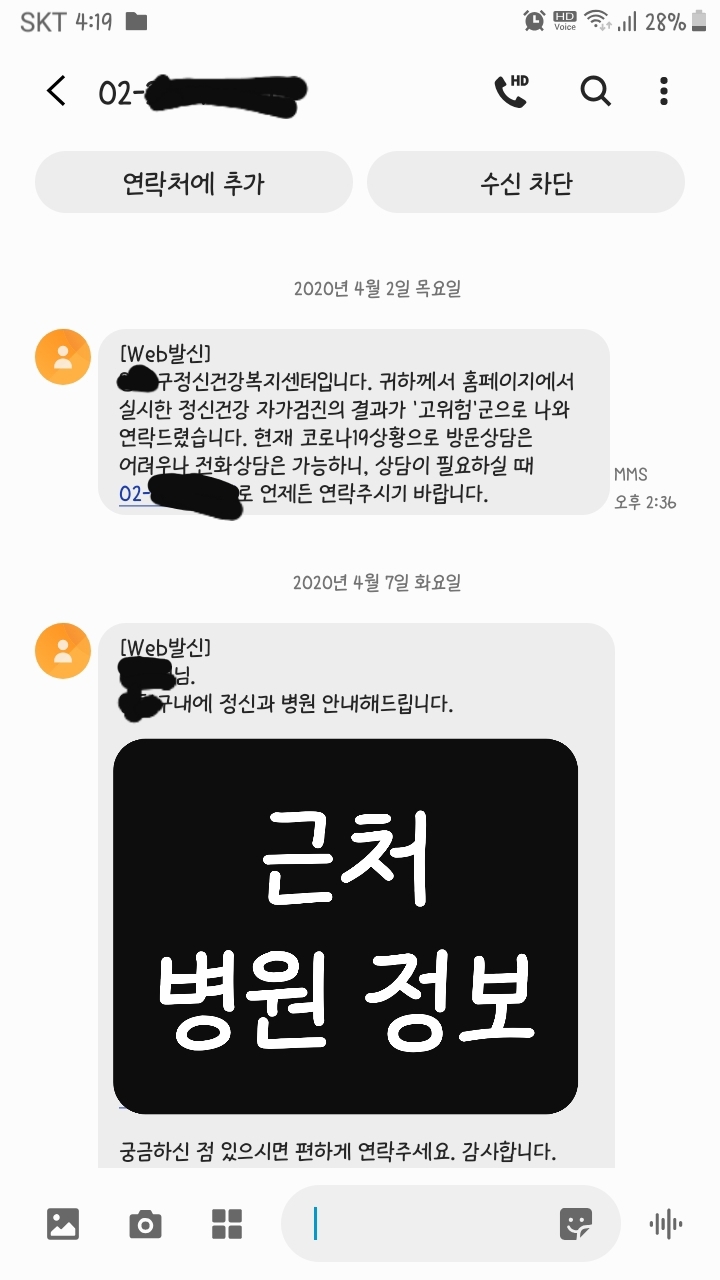720x1280 pixels.
Task: Open the camera icon
Action: [145, 1224]
